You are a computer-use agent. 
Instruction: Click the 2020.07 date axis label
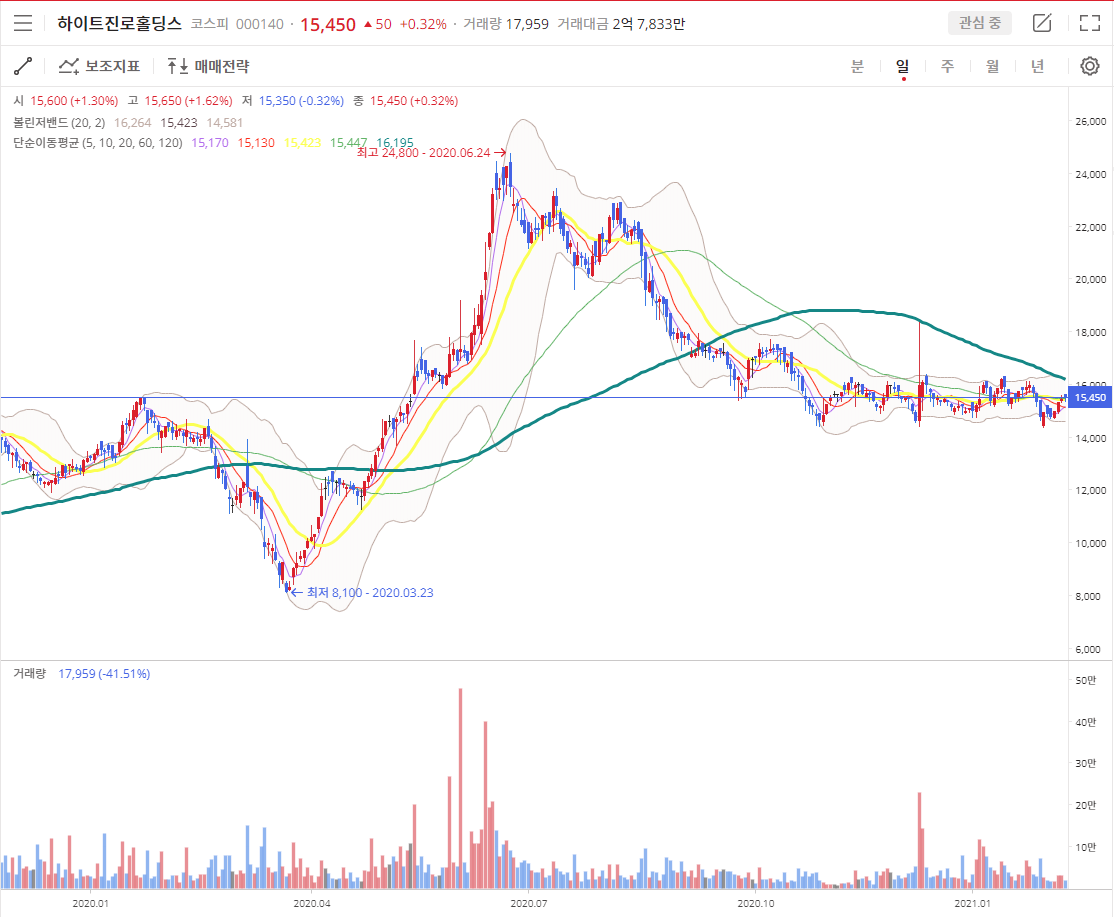tap(529, 904)
